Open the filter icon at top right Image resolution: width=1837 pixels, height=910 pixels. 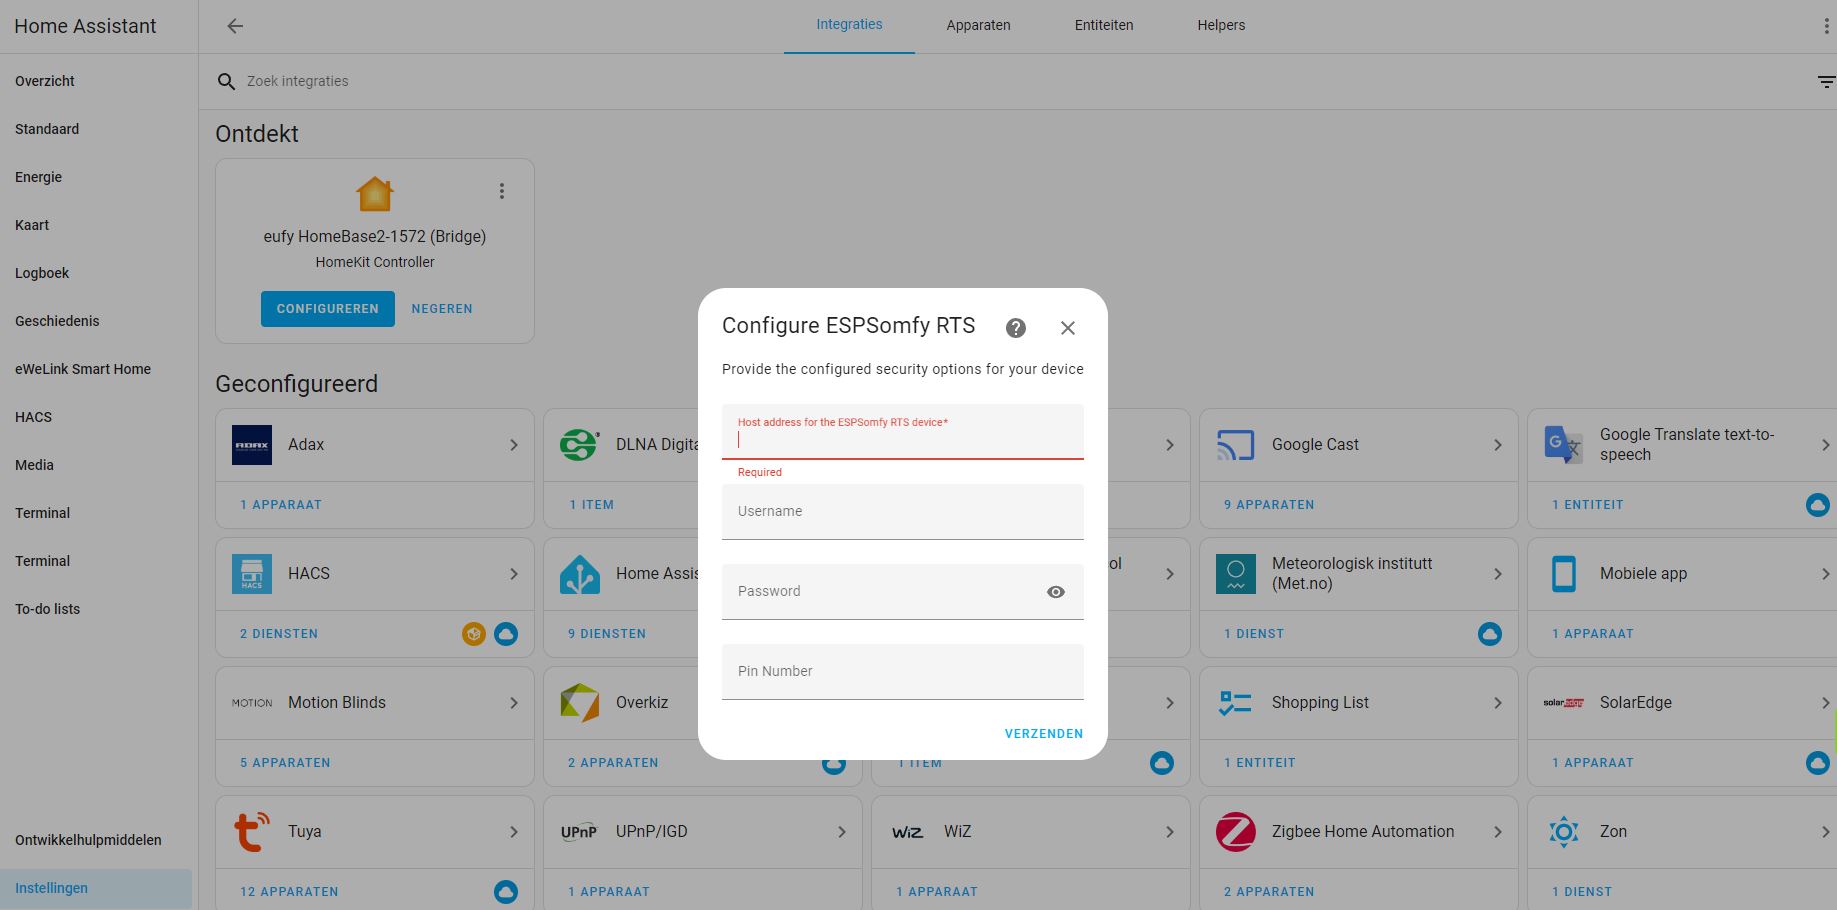[1826, 81]
